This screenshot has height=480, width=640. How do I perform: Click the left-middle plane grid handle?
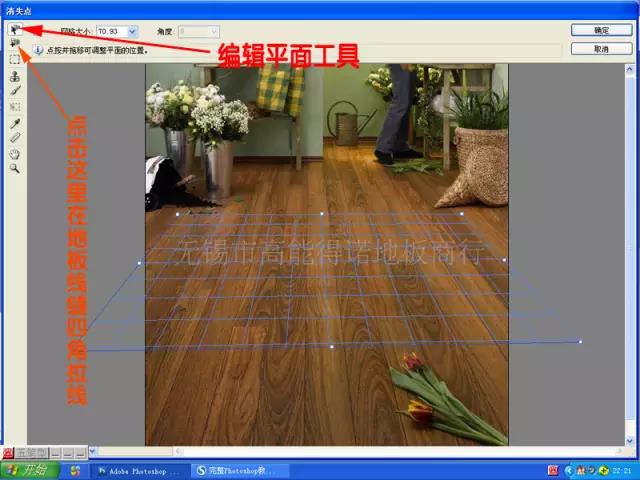[139, 263]
